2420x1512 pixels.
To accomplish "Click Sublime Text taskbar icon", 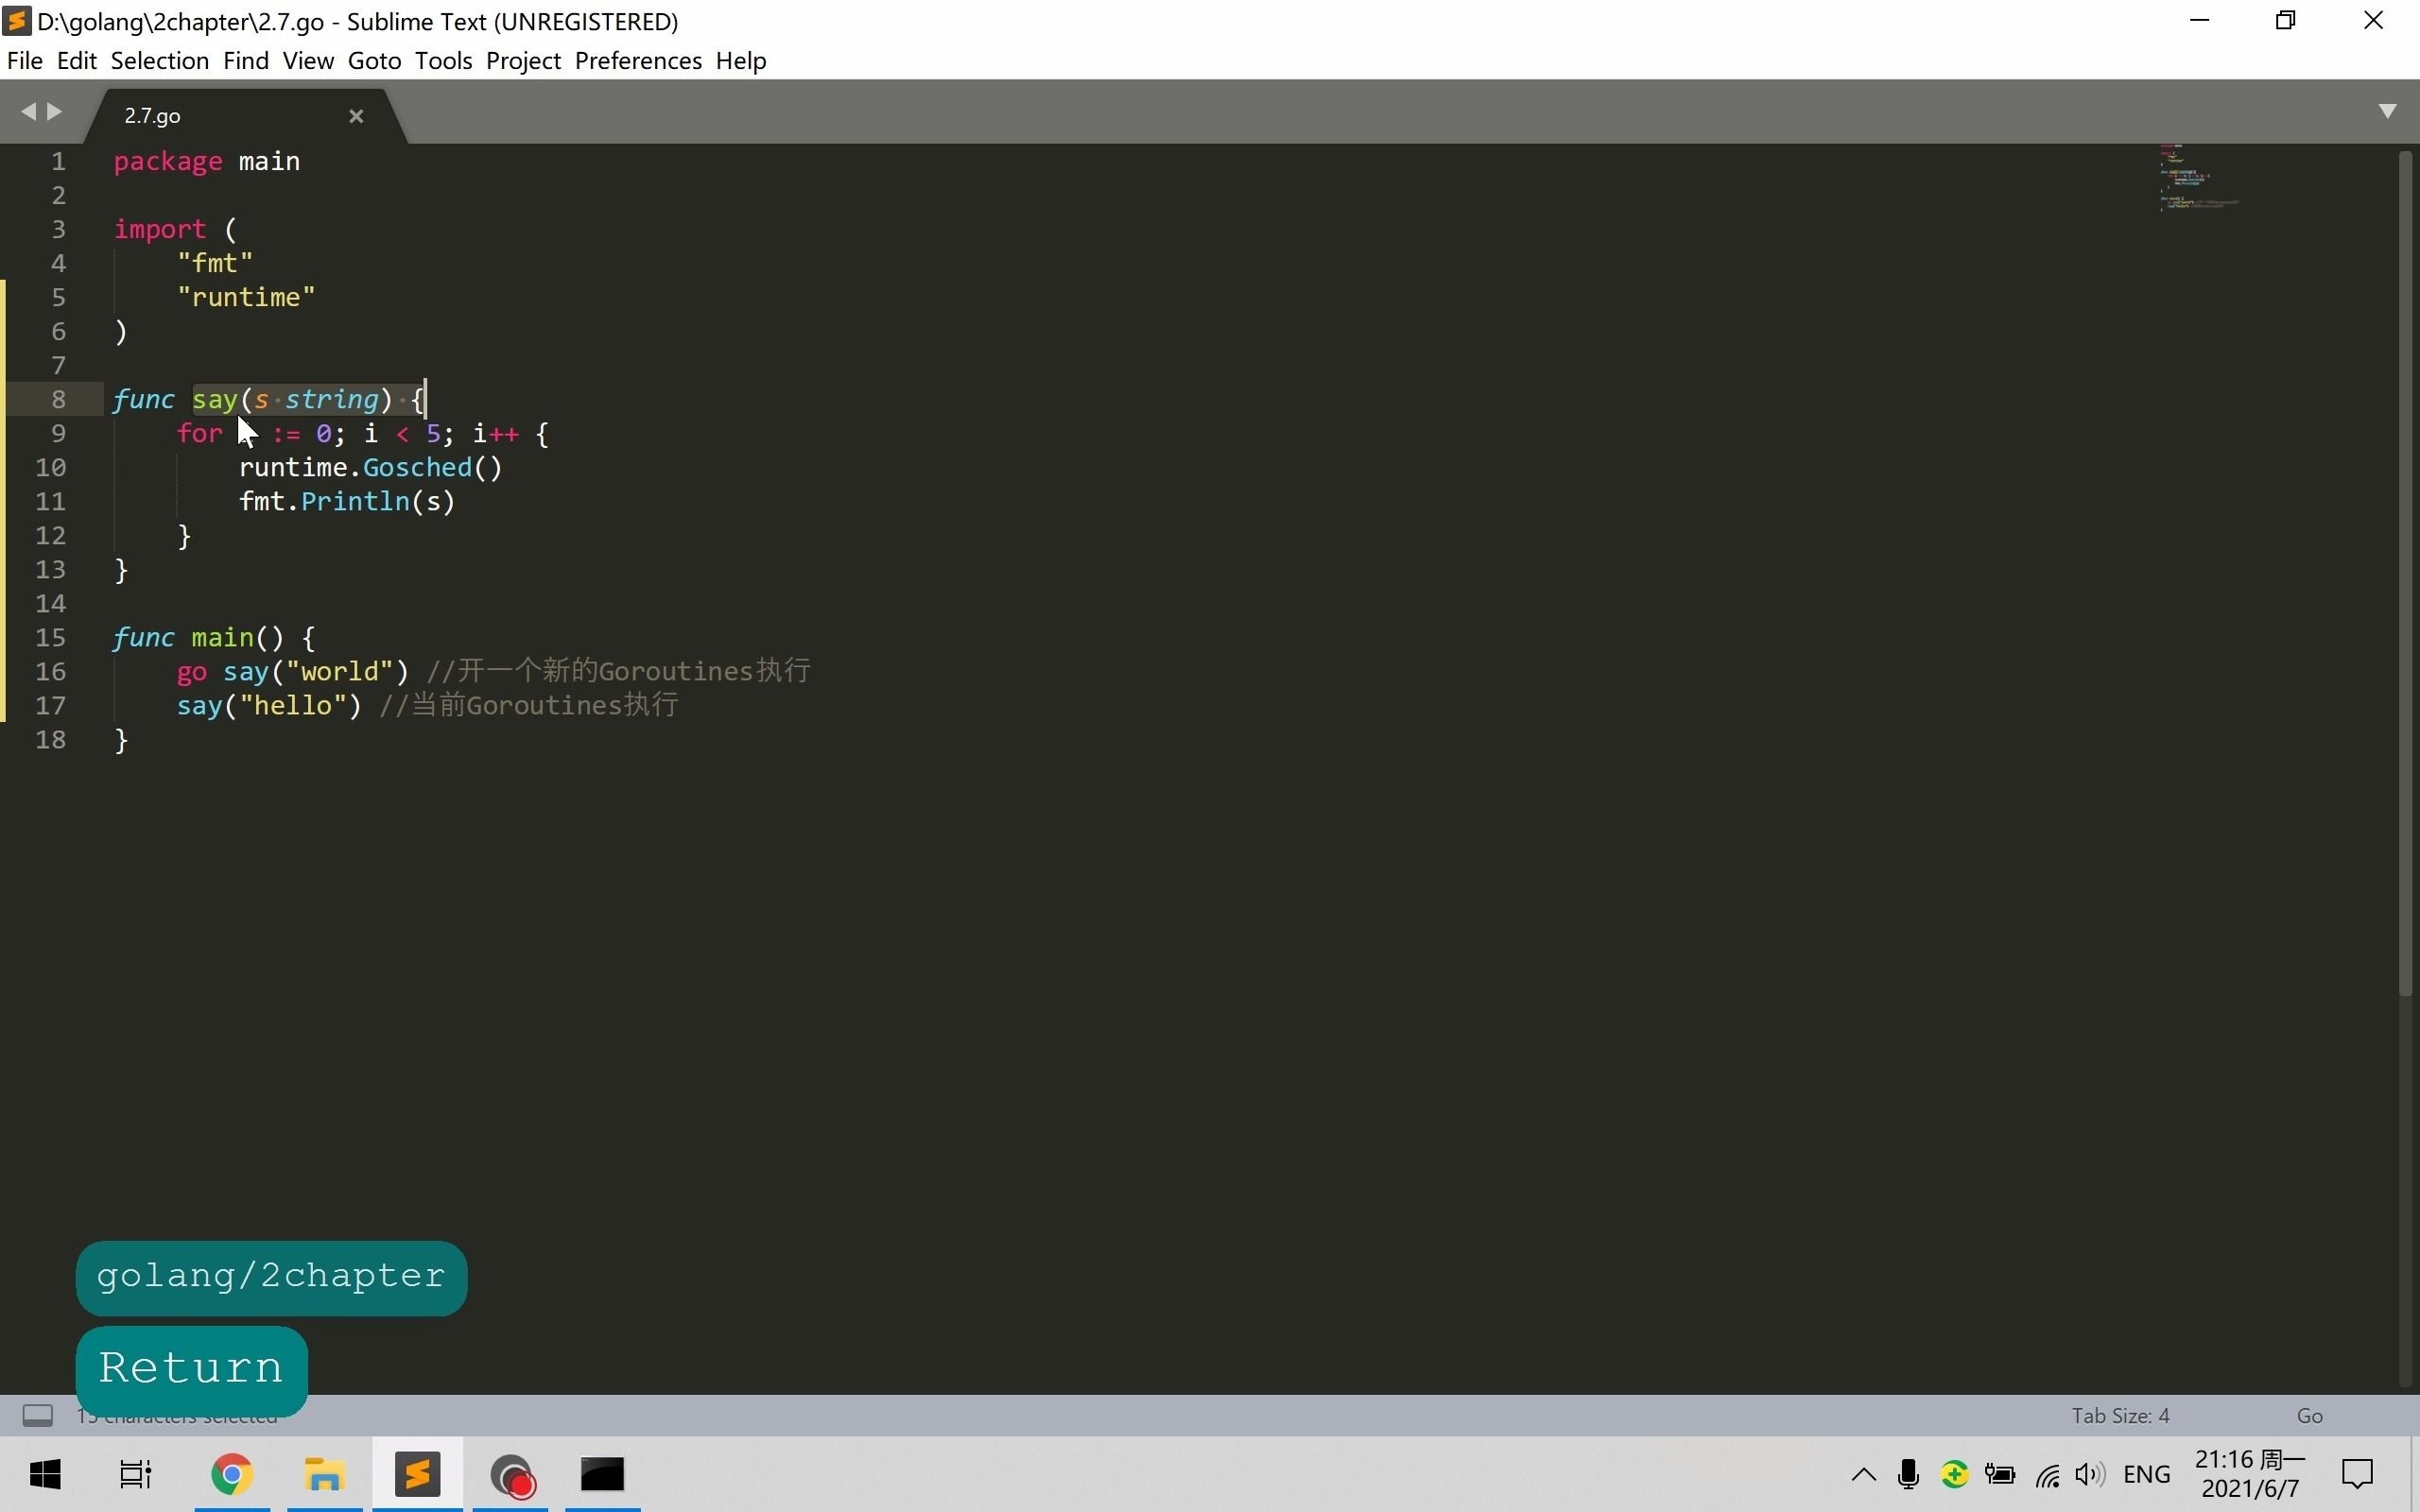I will pos(418,1474).
